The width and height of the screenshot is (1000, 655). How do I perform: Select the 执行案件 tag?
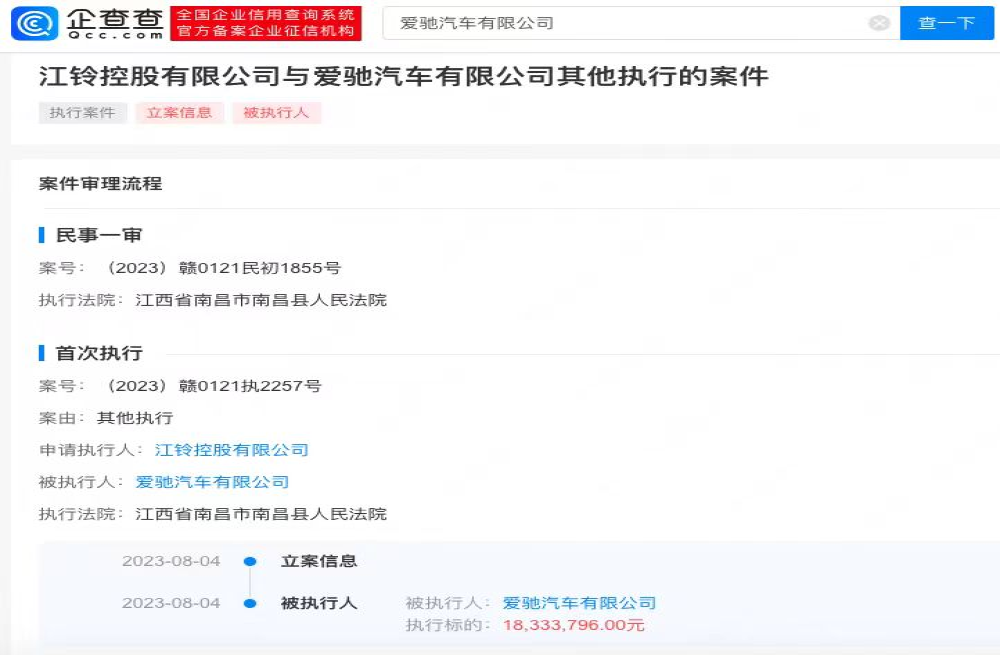click(x=82, y=113)
